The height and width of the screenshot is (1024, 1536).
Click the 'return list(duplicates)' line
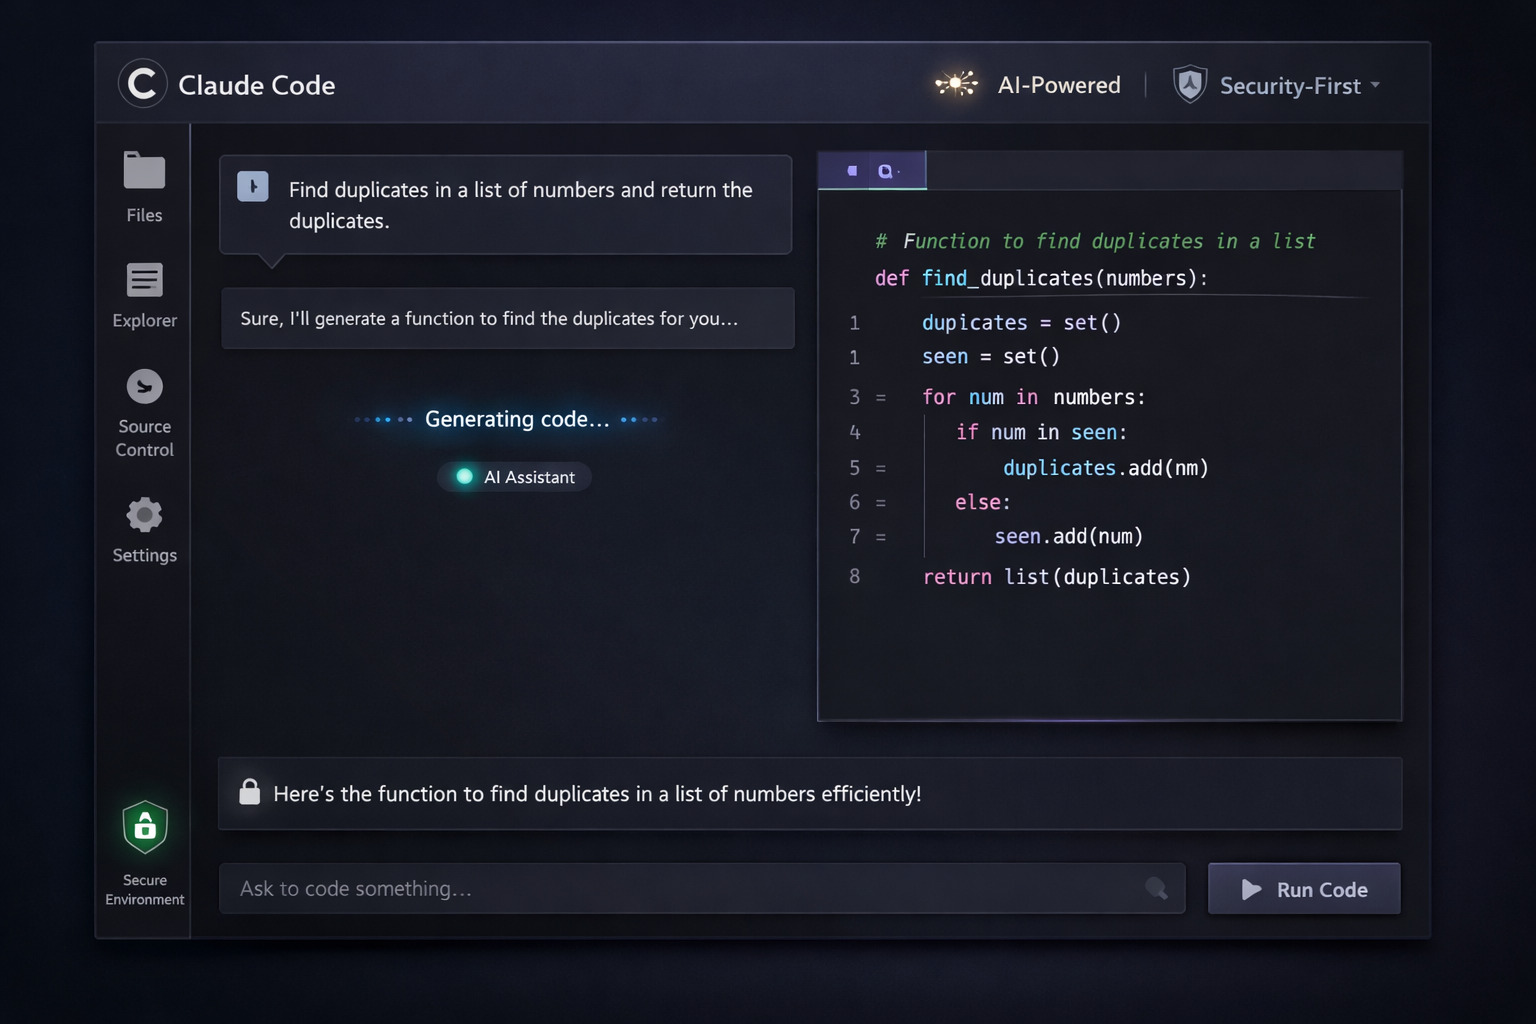[1056, 577]
